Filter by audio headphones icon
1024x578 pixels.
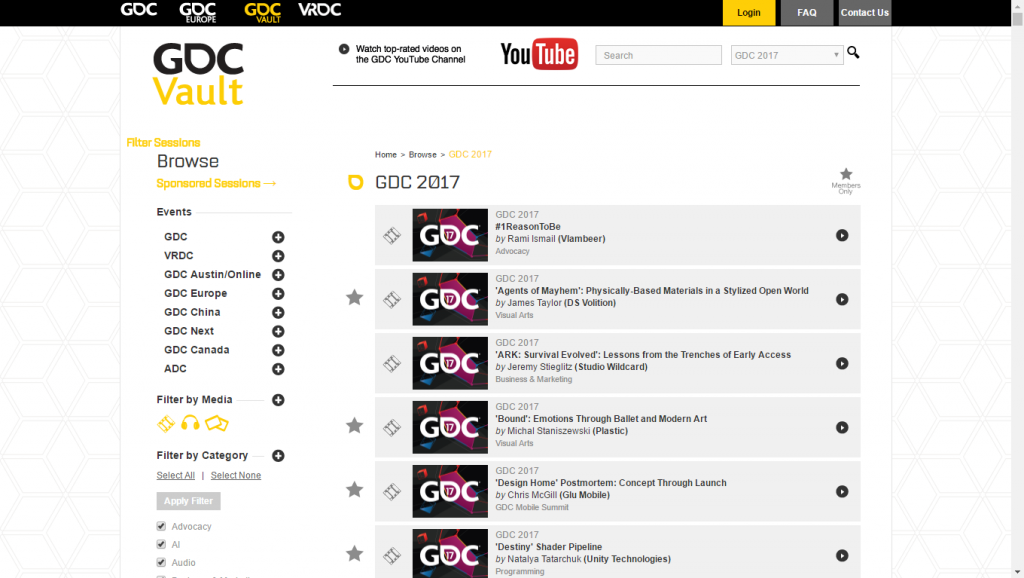190,423
